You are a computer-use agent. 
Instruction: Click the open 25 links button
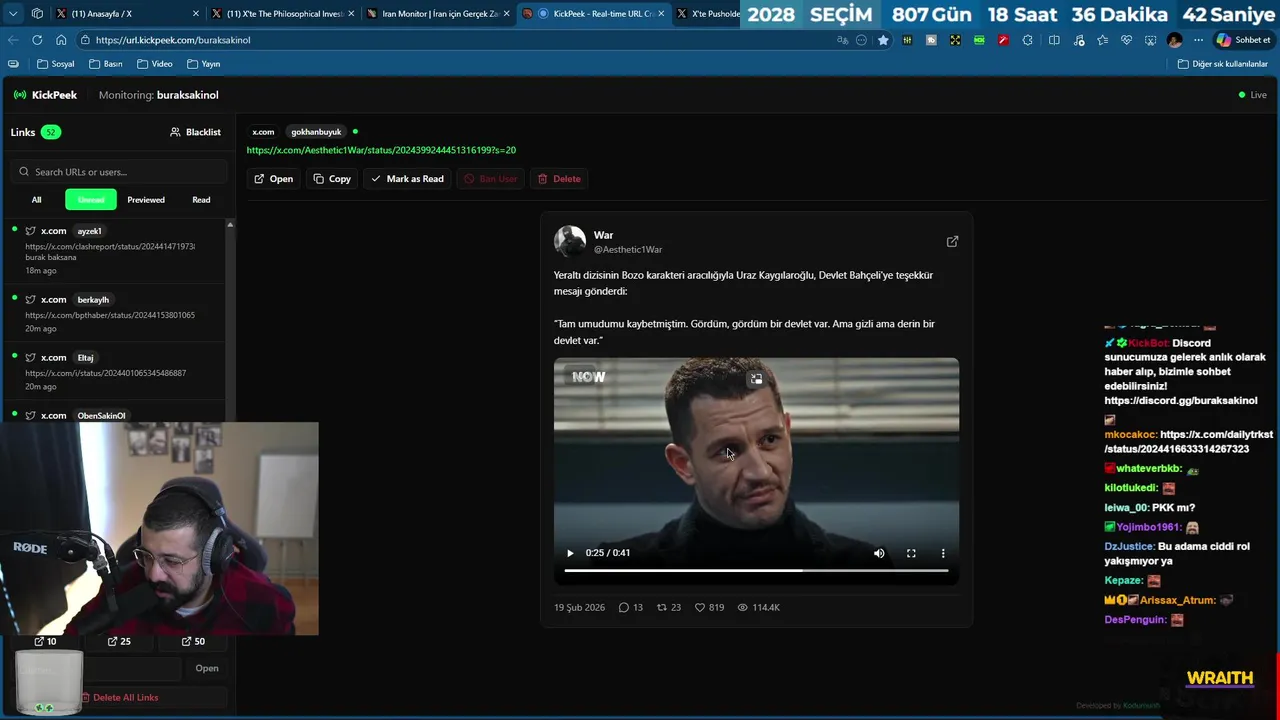coord(119,641)
